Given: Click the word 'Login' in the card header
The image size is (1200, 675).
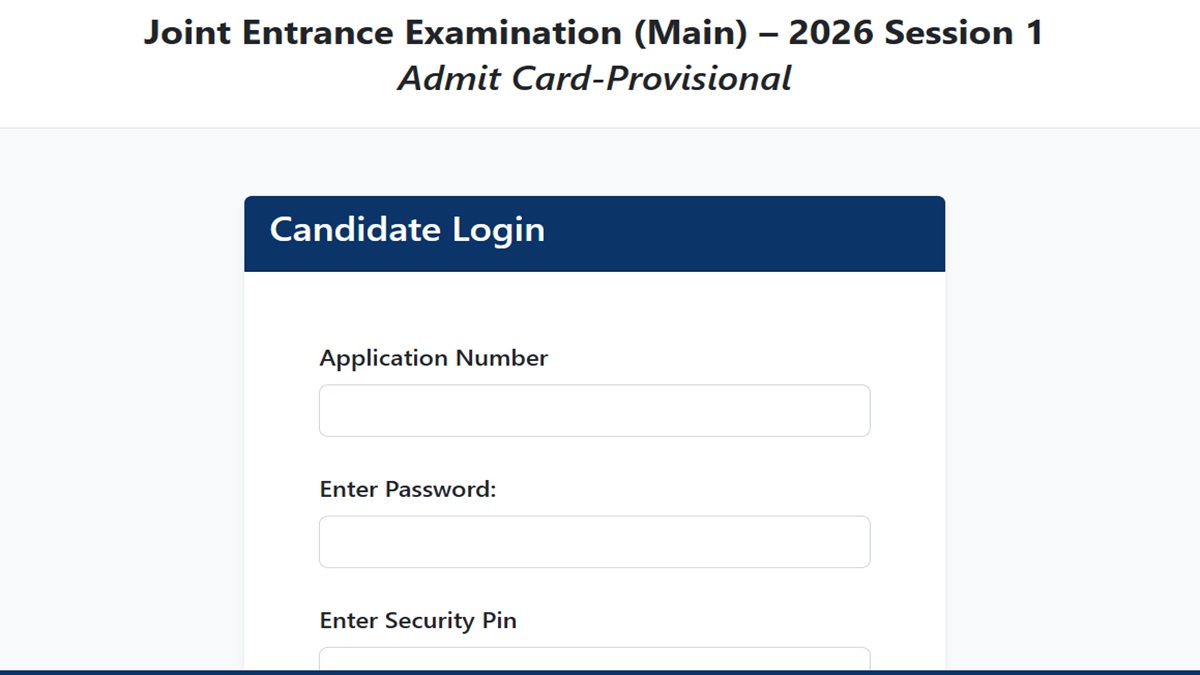Looking at the screenshot, I should (x=499, y=230).
